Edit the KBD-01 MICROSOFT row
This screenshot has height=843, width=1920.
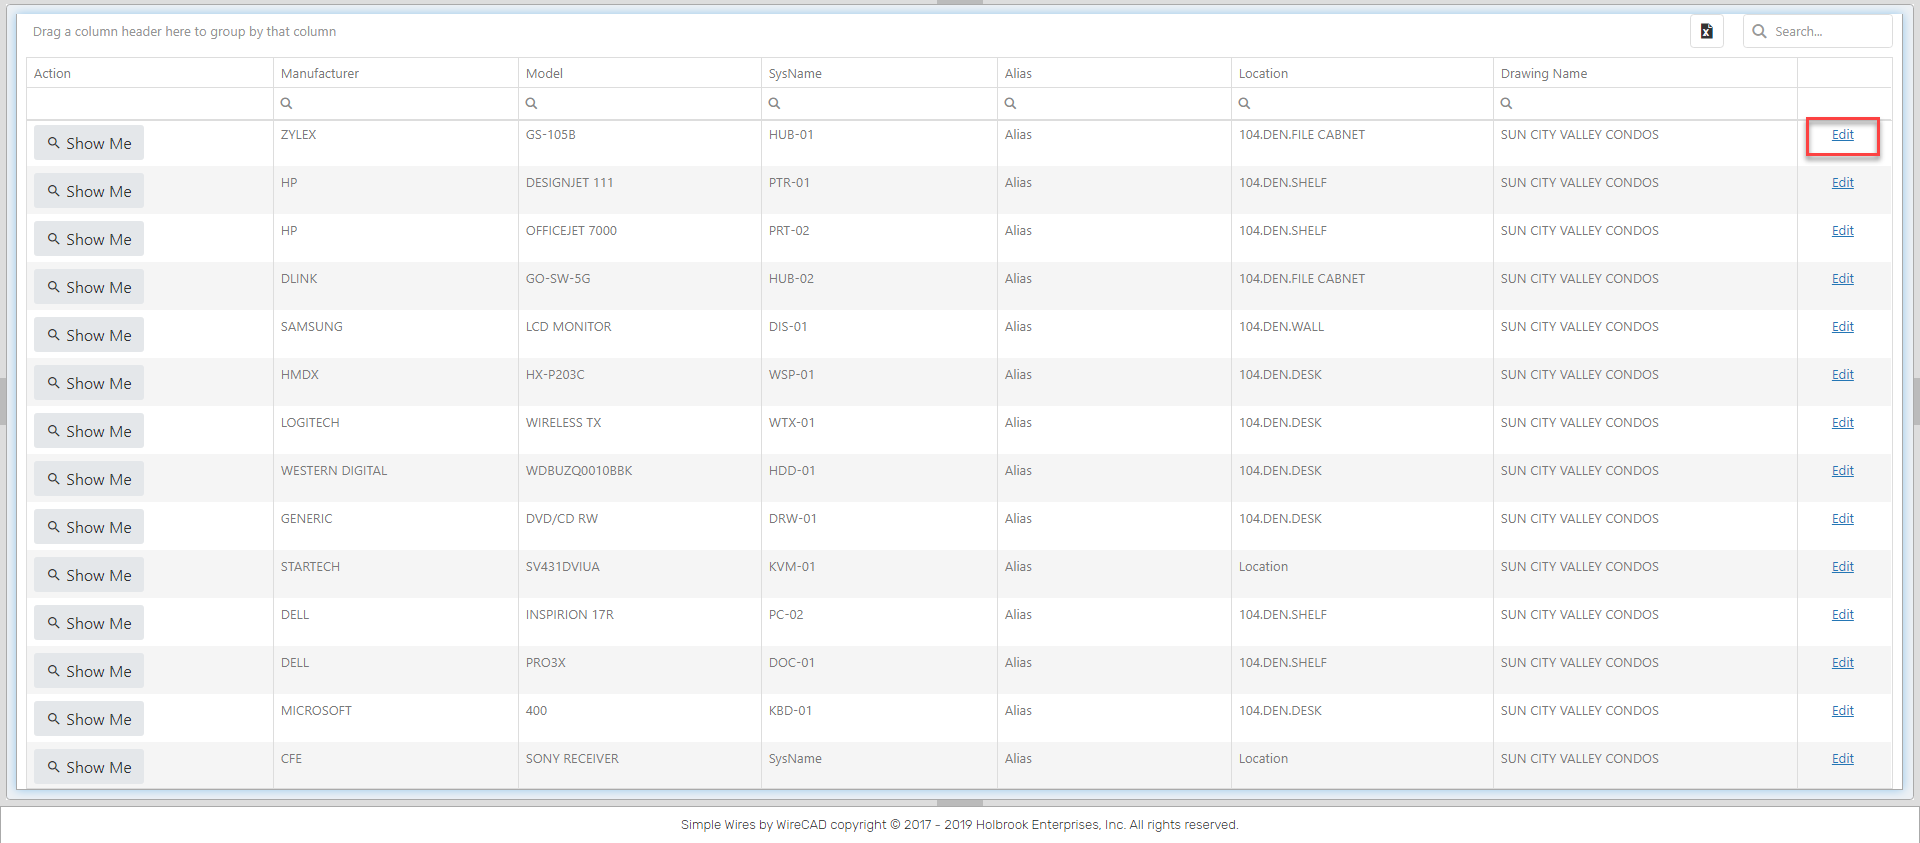point(1842,711)
